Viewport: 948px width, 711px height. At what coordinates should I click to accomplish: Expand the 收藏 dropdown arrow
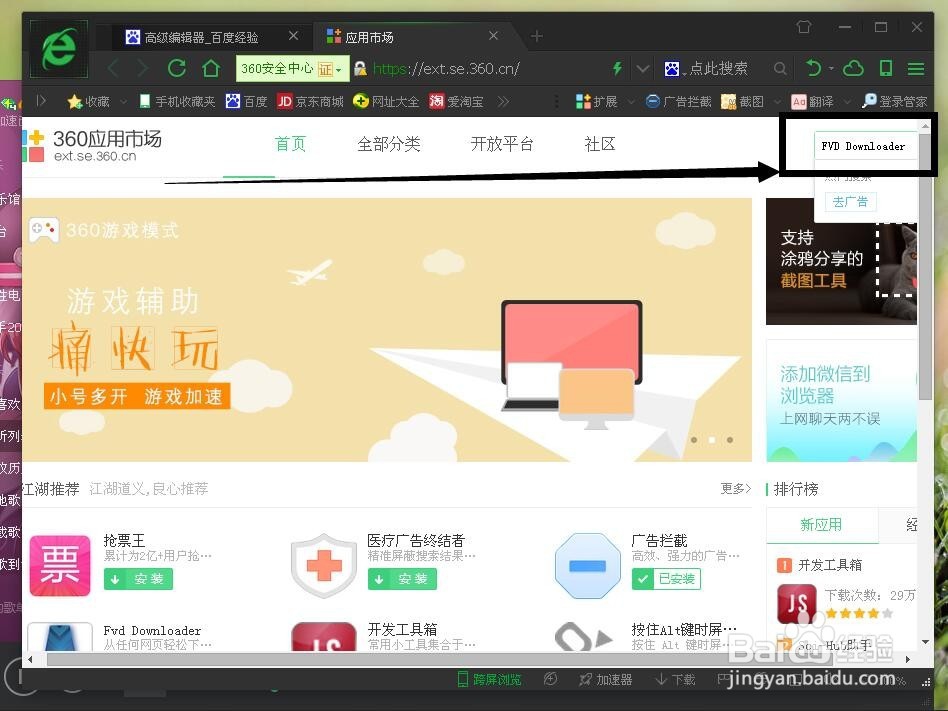tap(124, 102)
